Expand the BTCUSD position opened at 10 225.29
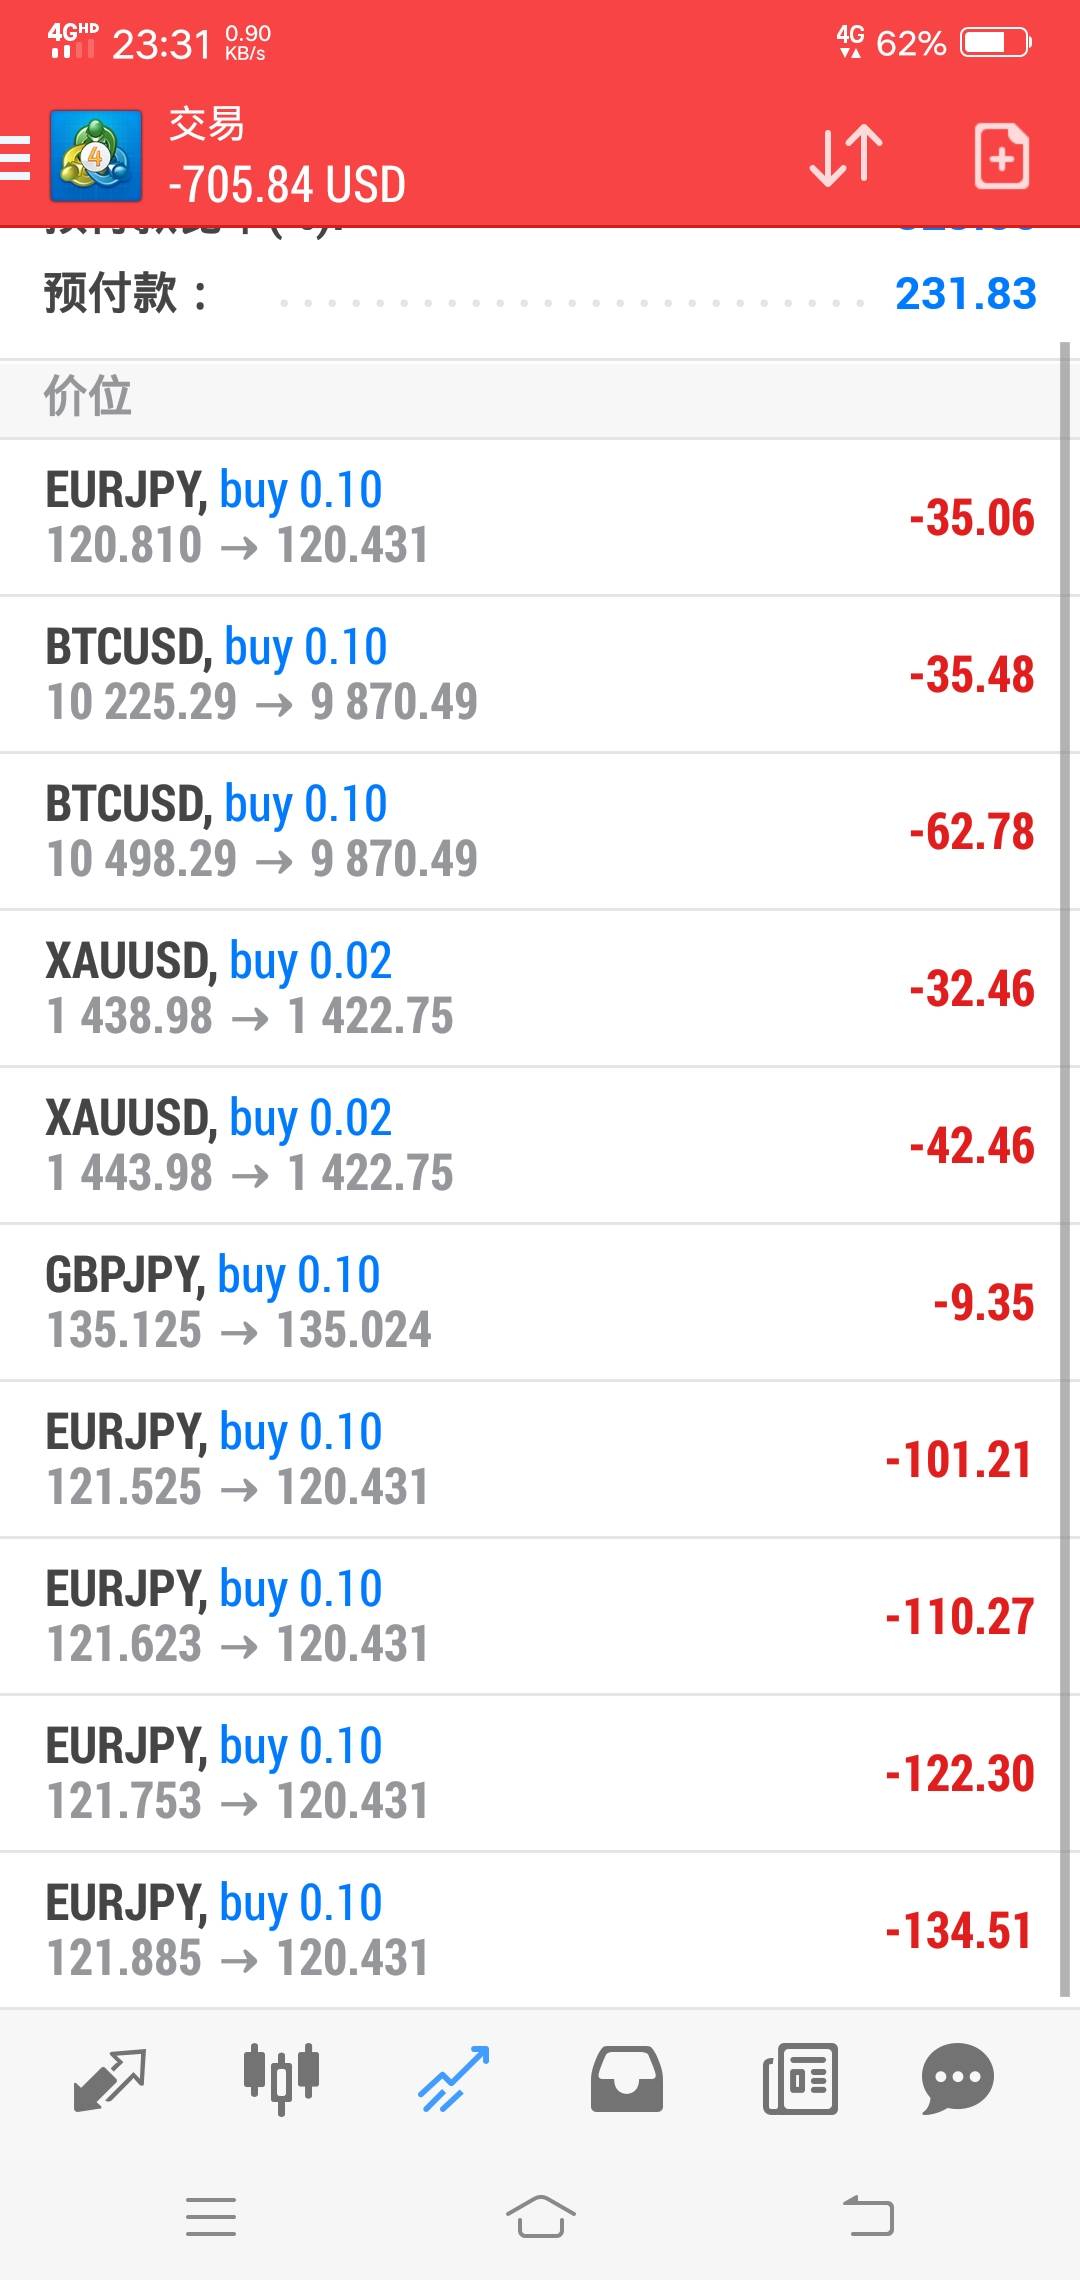 pos(530,674)
